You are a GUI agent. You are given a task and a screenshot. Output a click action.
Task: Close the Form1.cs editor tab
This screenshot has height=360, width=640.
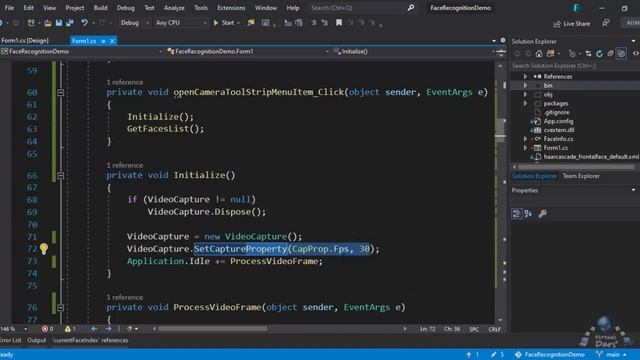(112, 41)
